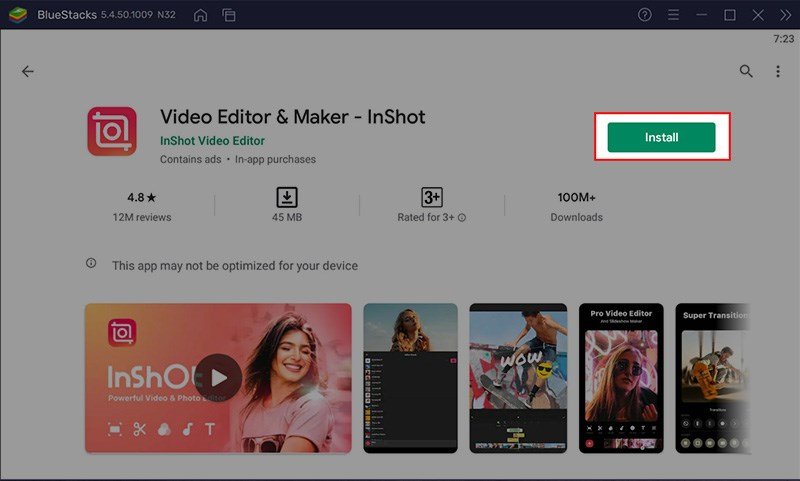Image resolution: width=800 pixels, height=481 pixels.
Task: Open the Play Store search icon
Action: pyautogui.click(x=746, y=71)
